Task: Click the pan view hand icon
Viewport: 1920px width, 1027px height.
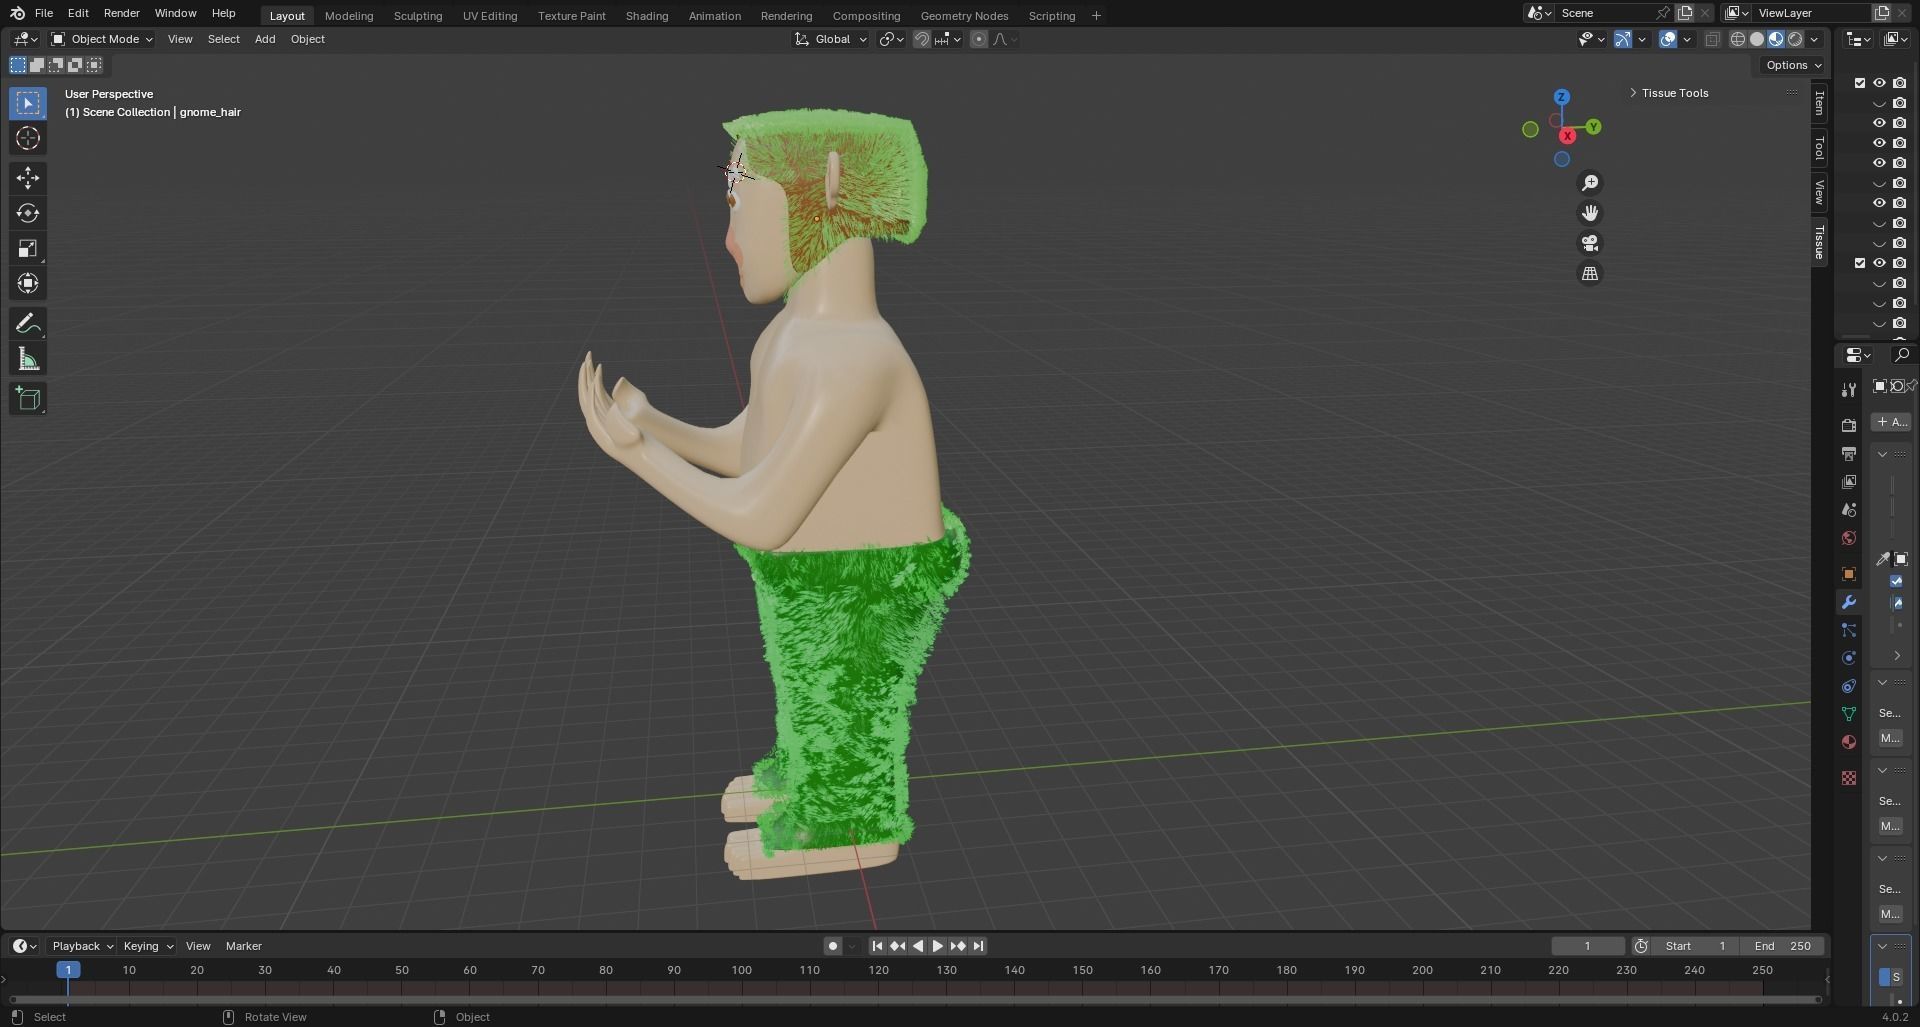Action: click(x=1590, y=213)
